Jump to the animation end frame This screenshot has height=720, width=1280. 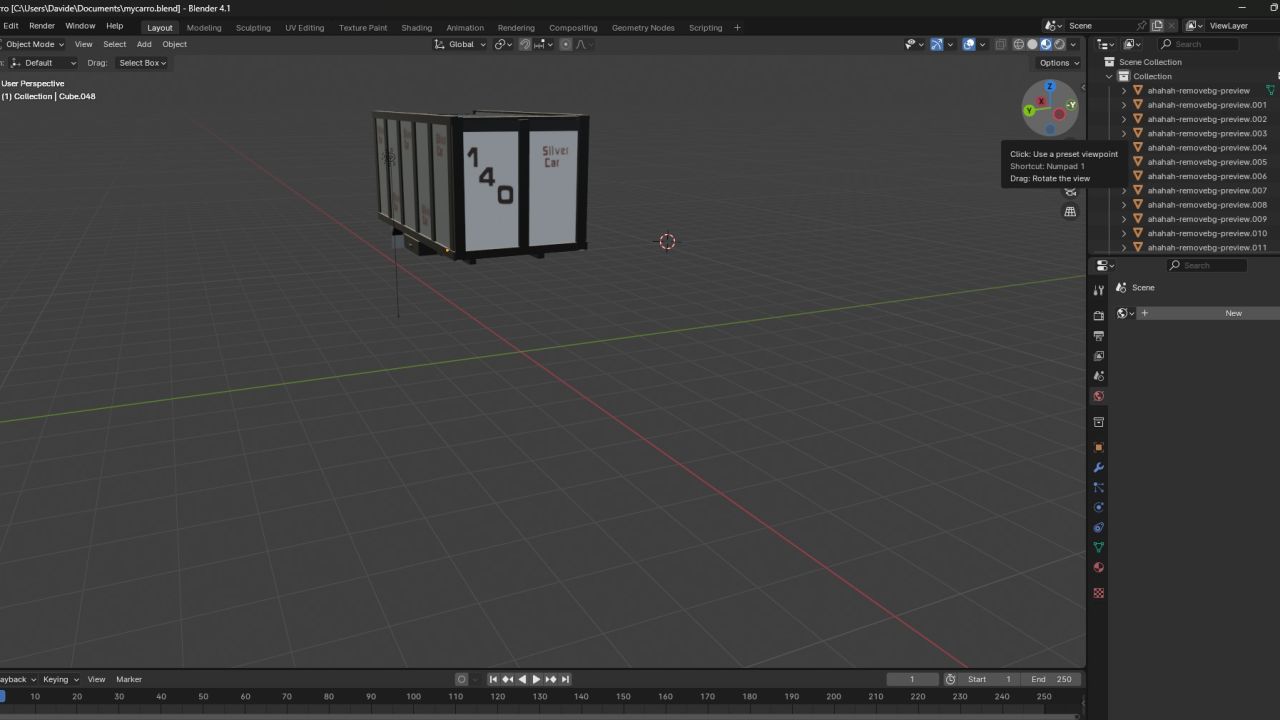click(x=565, y=679)
